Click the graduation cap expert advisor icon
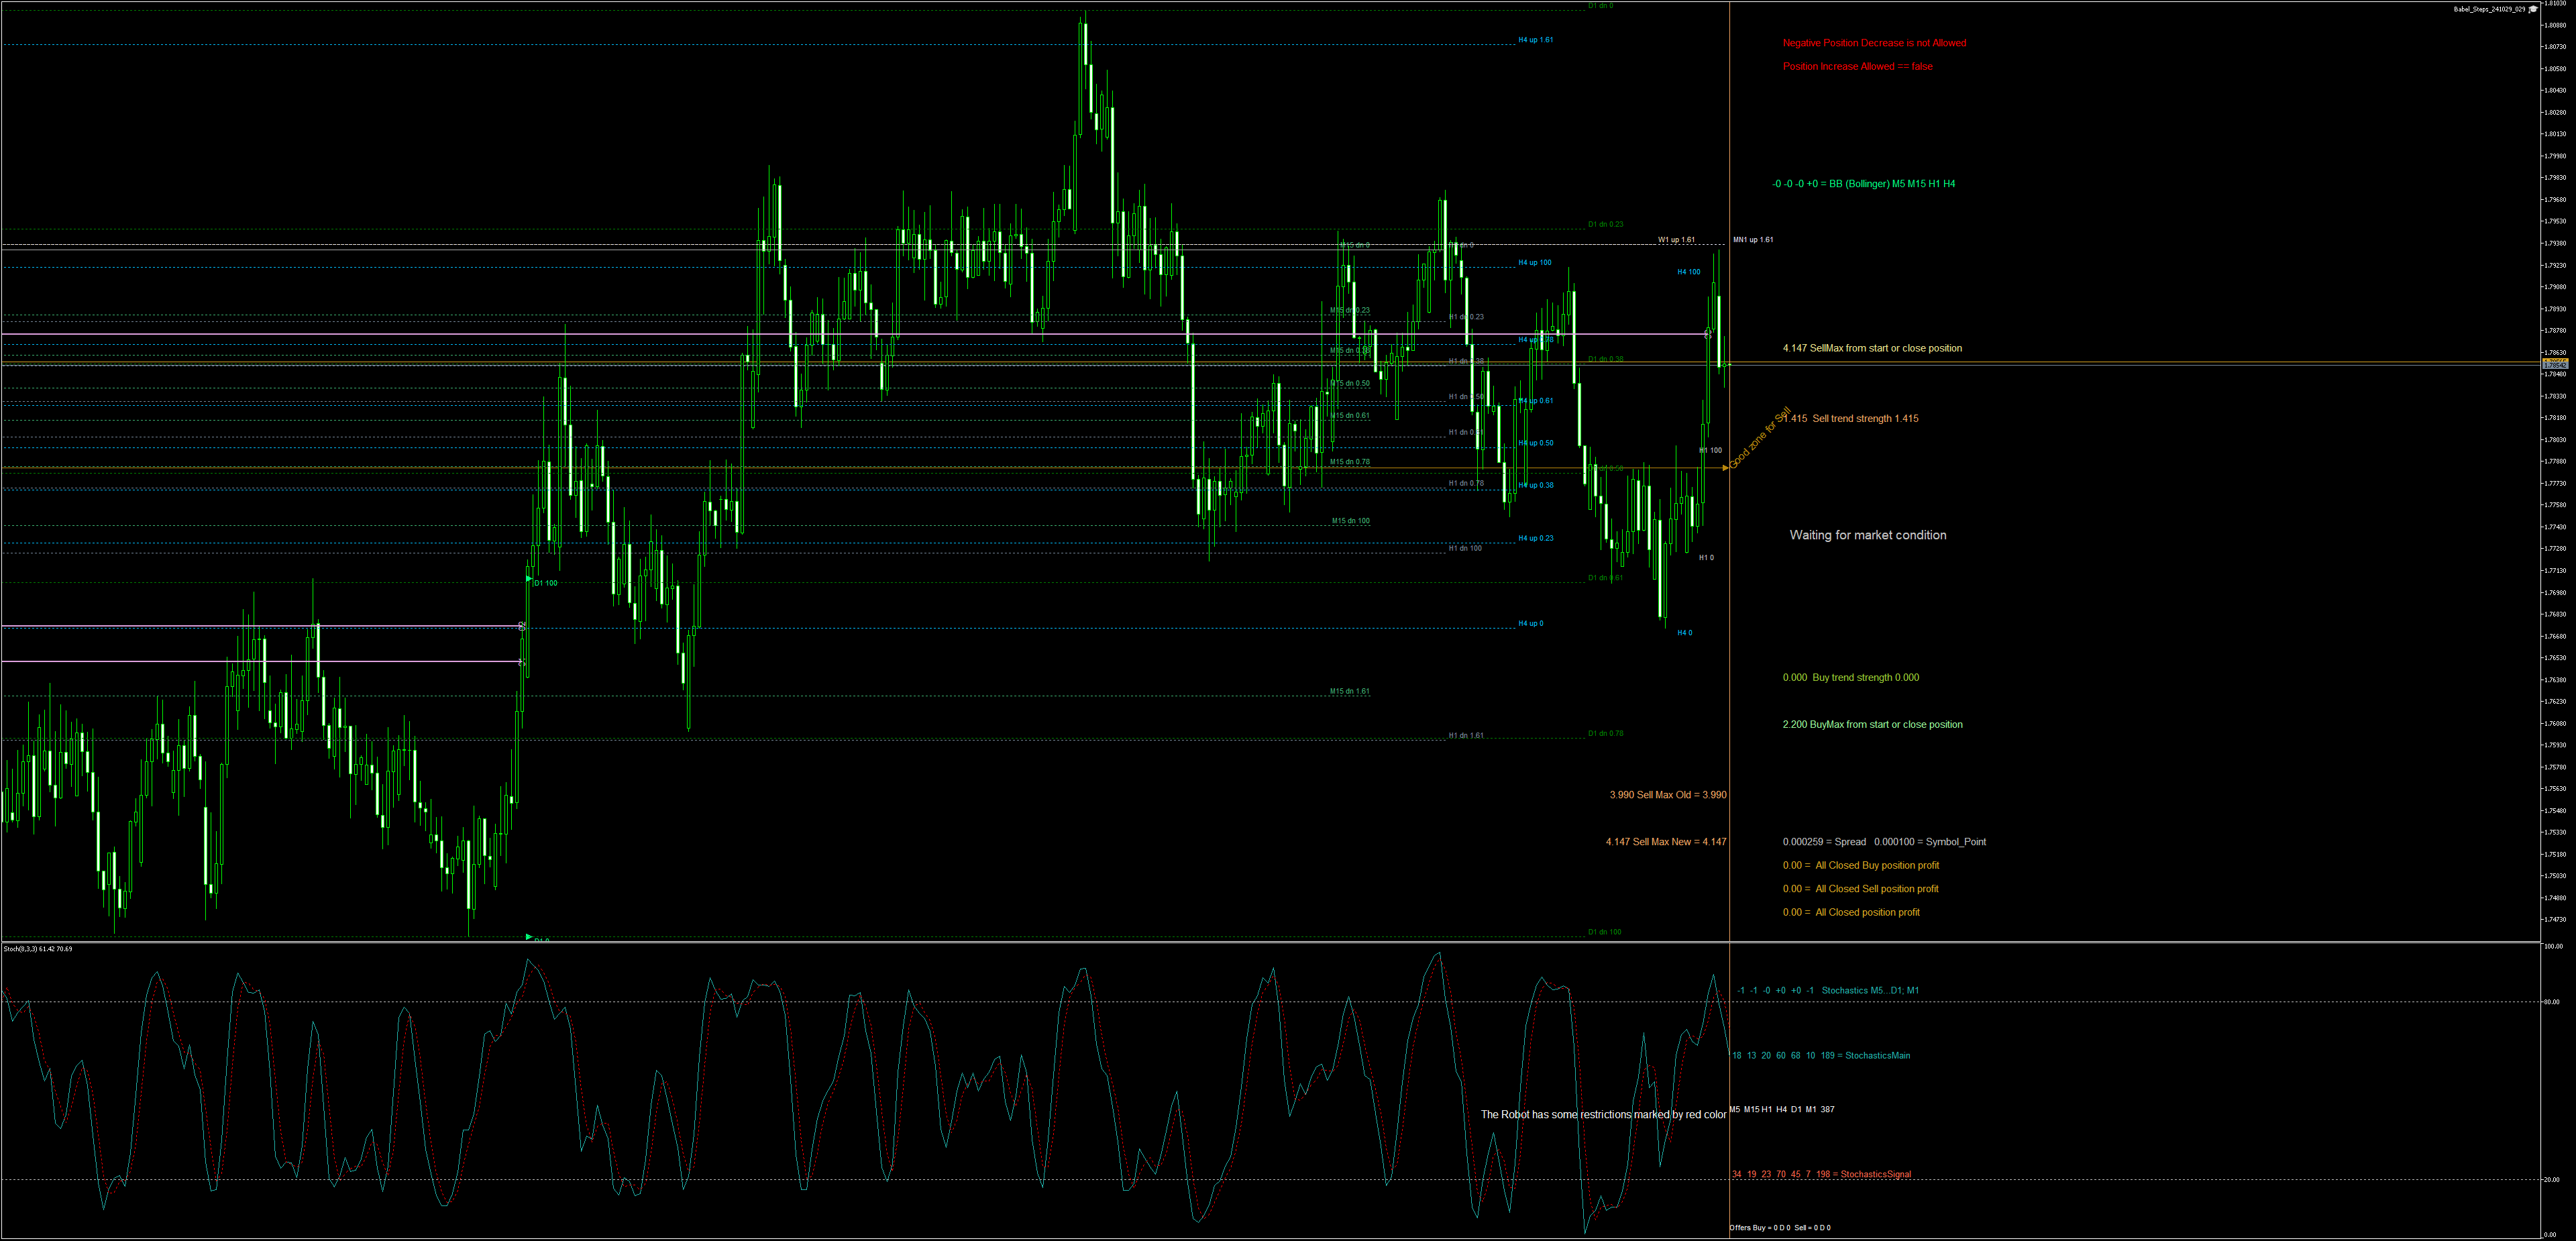The width and height of the screenshot is (2576, 1241). click(x=2533, y=9)
